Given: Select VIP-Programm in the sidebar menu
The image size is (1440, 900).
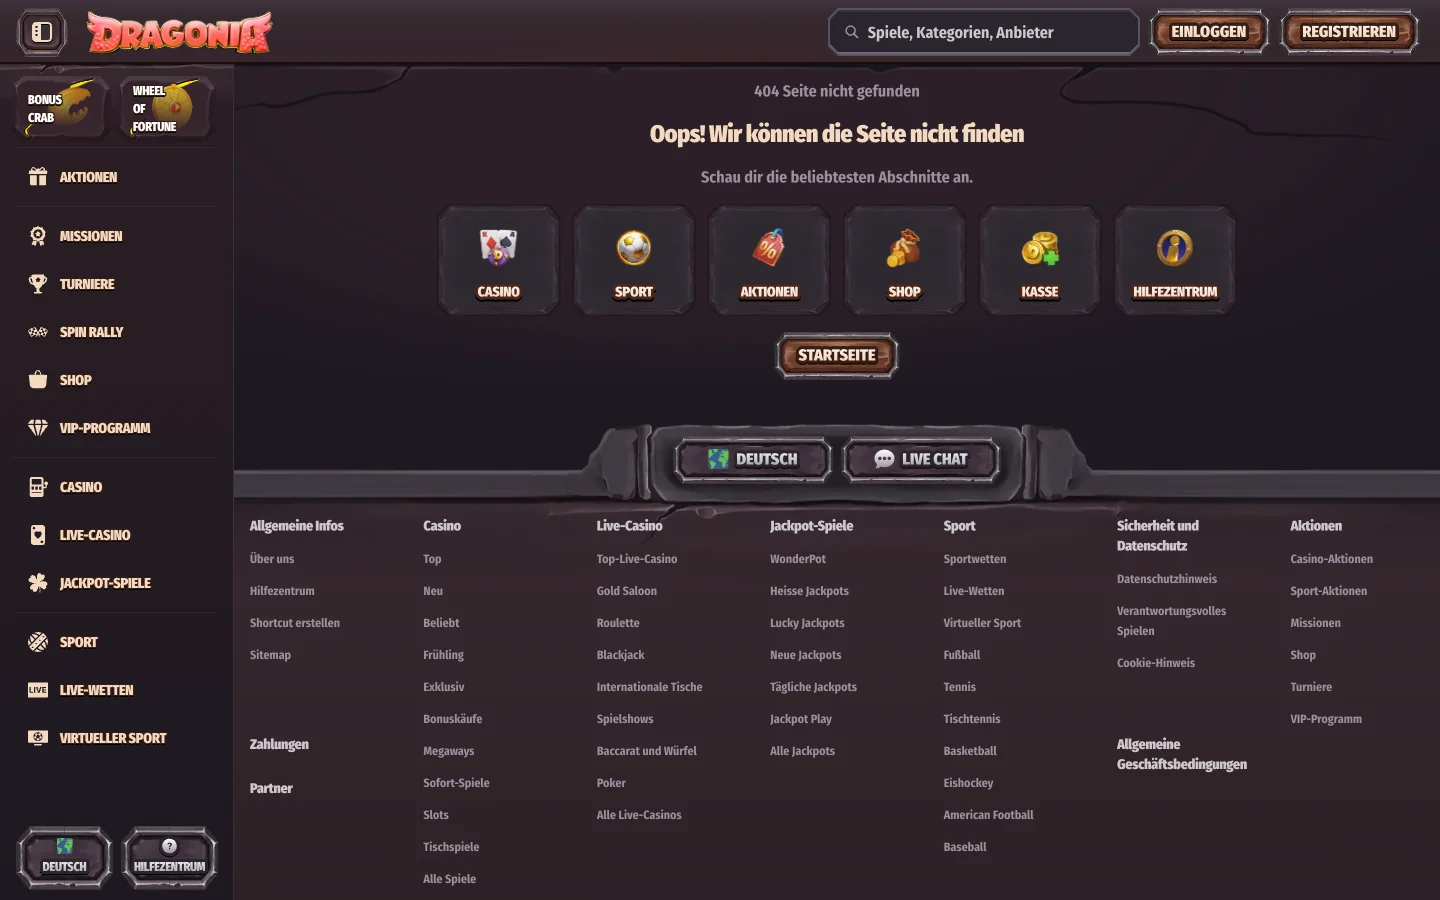Looking at the screenshot, I should click(x=105, y=428).
